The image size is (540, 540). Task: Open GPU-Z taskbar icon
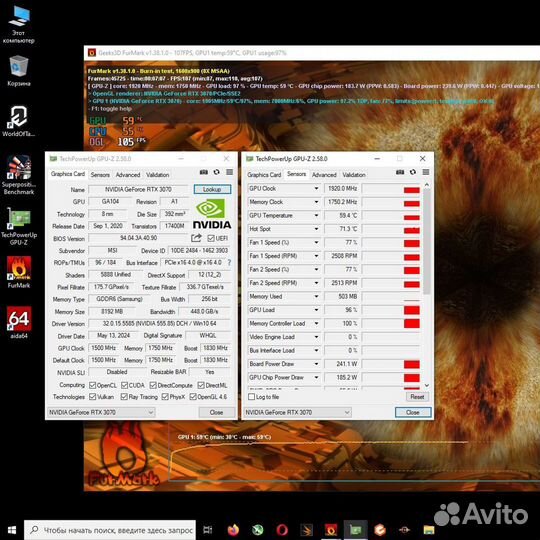pos(355,530)
